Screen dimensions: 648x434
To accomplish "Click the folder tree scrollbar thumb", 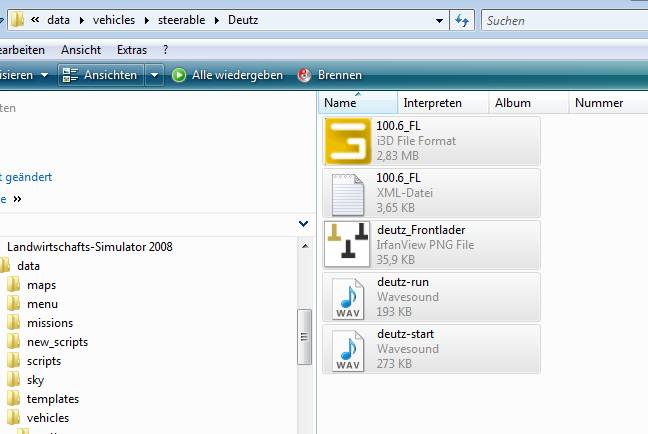I will click(304, 337).
